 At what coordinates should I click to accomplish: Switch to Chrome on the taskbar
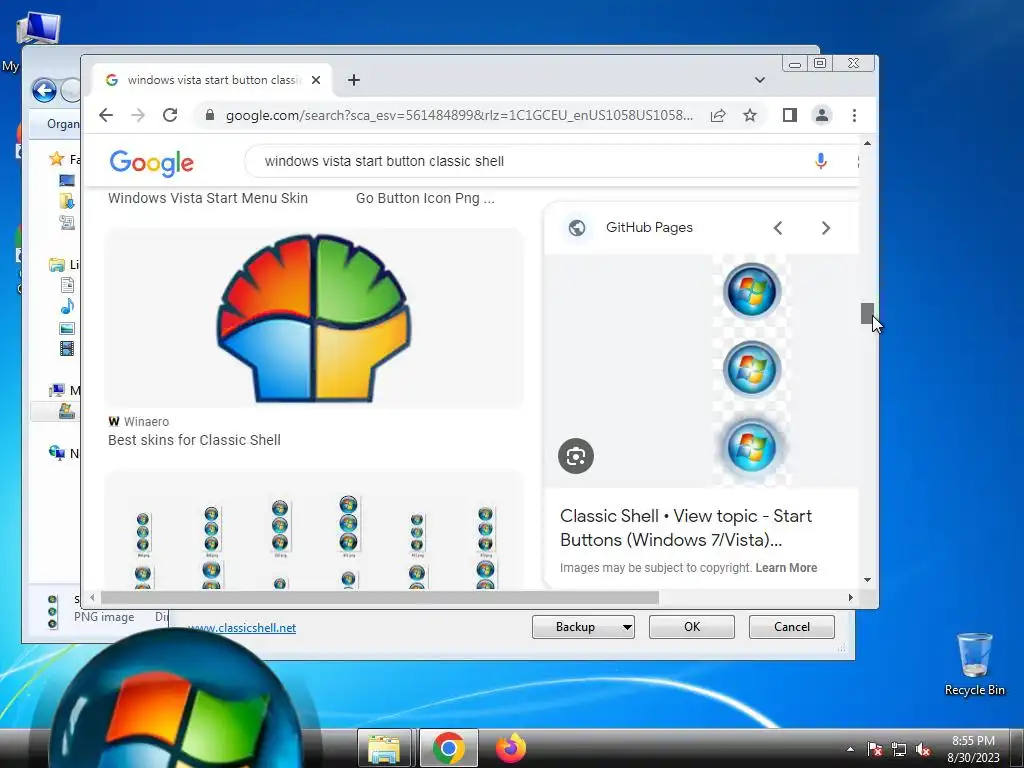(448, 748)
